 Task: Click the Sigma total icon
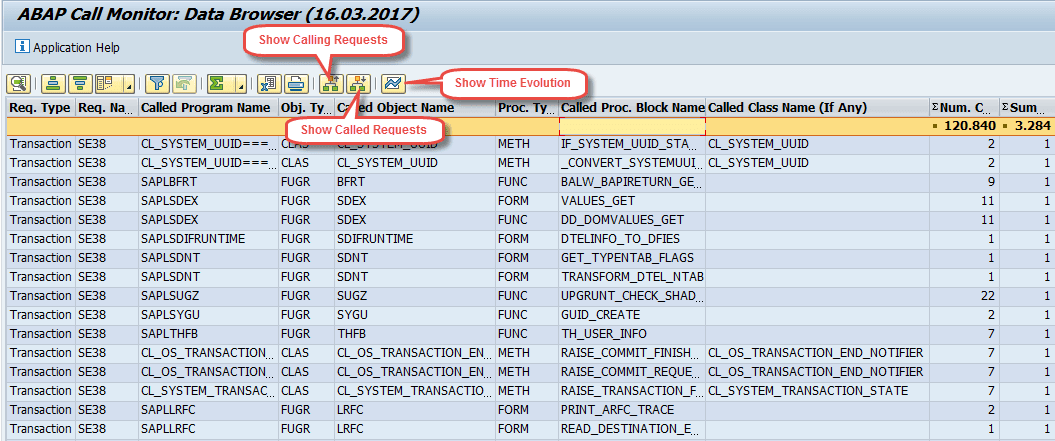217,83
